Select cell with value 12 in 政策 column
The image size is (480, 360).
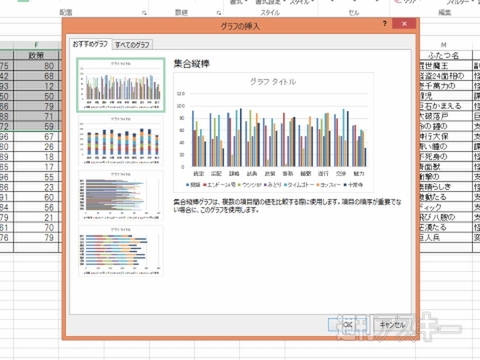tap(36, 86)
